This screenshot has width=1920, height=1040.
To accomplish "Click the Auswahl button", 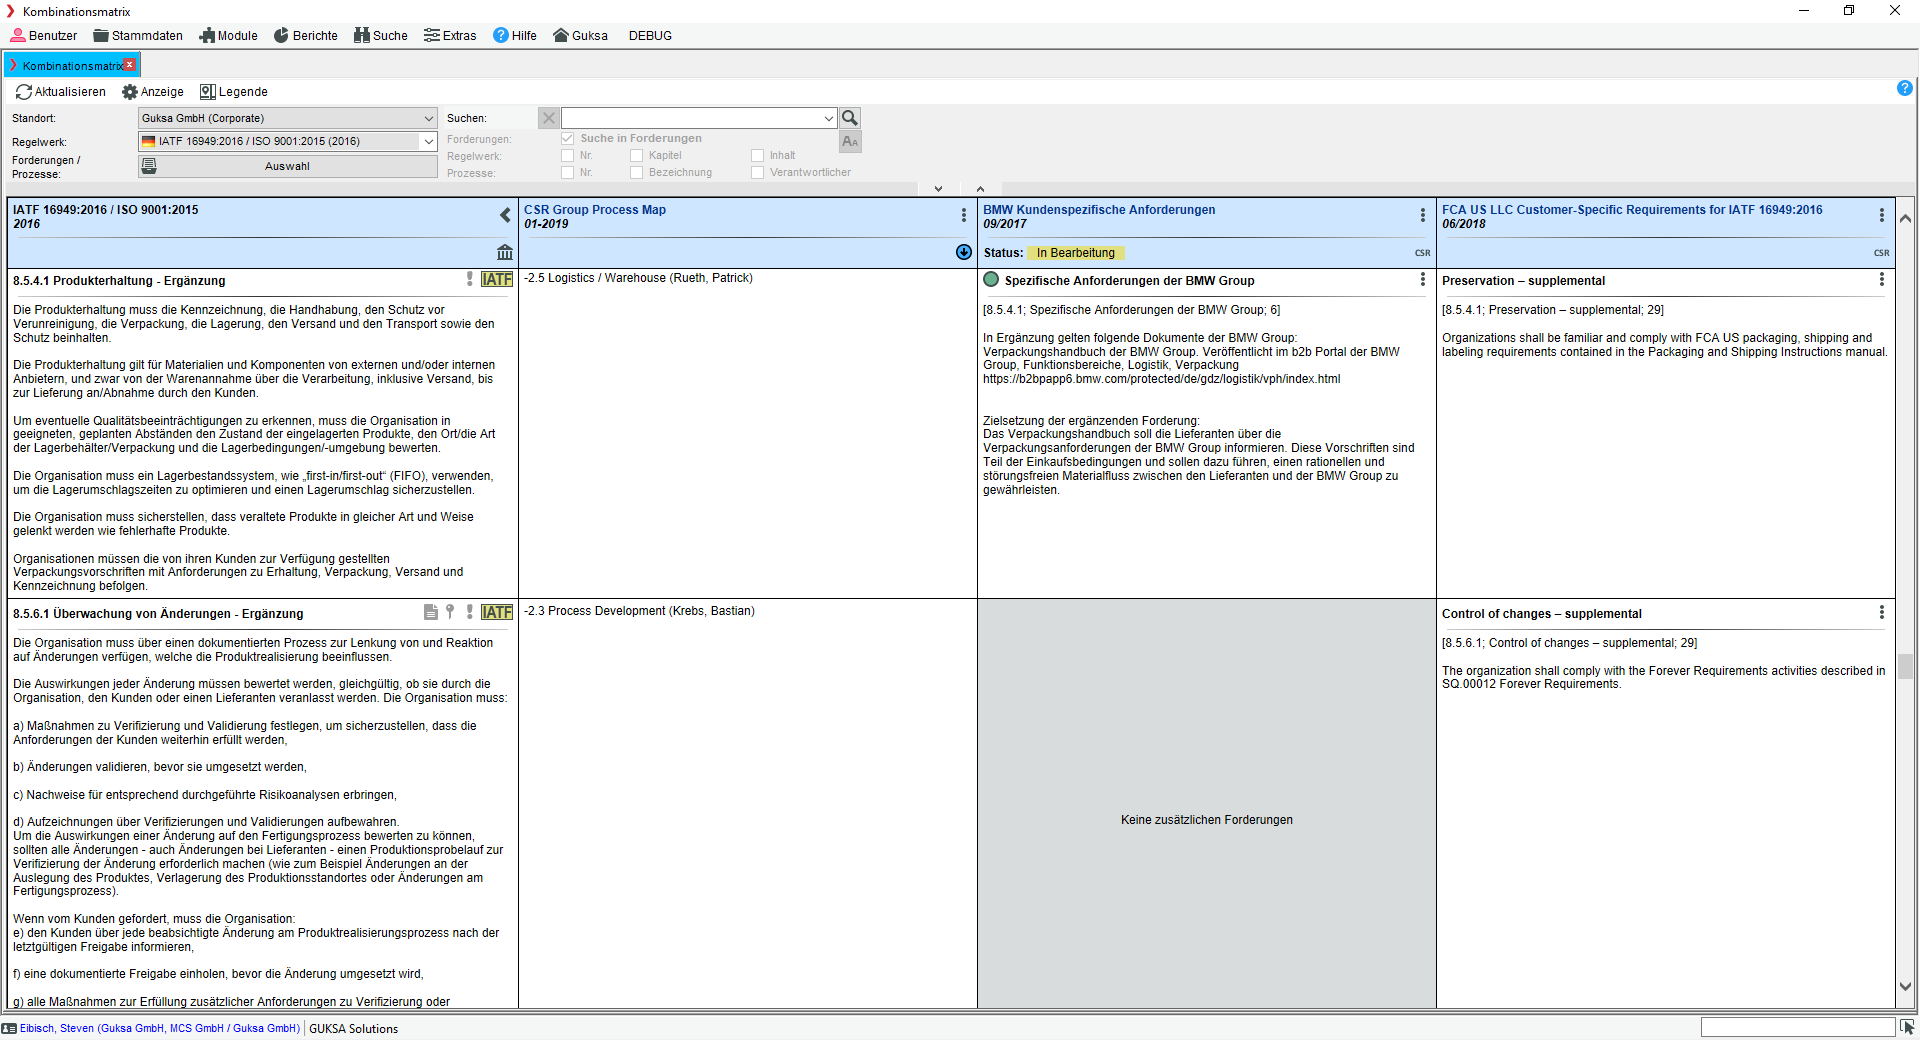I will pos(288,166).
